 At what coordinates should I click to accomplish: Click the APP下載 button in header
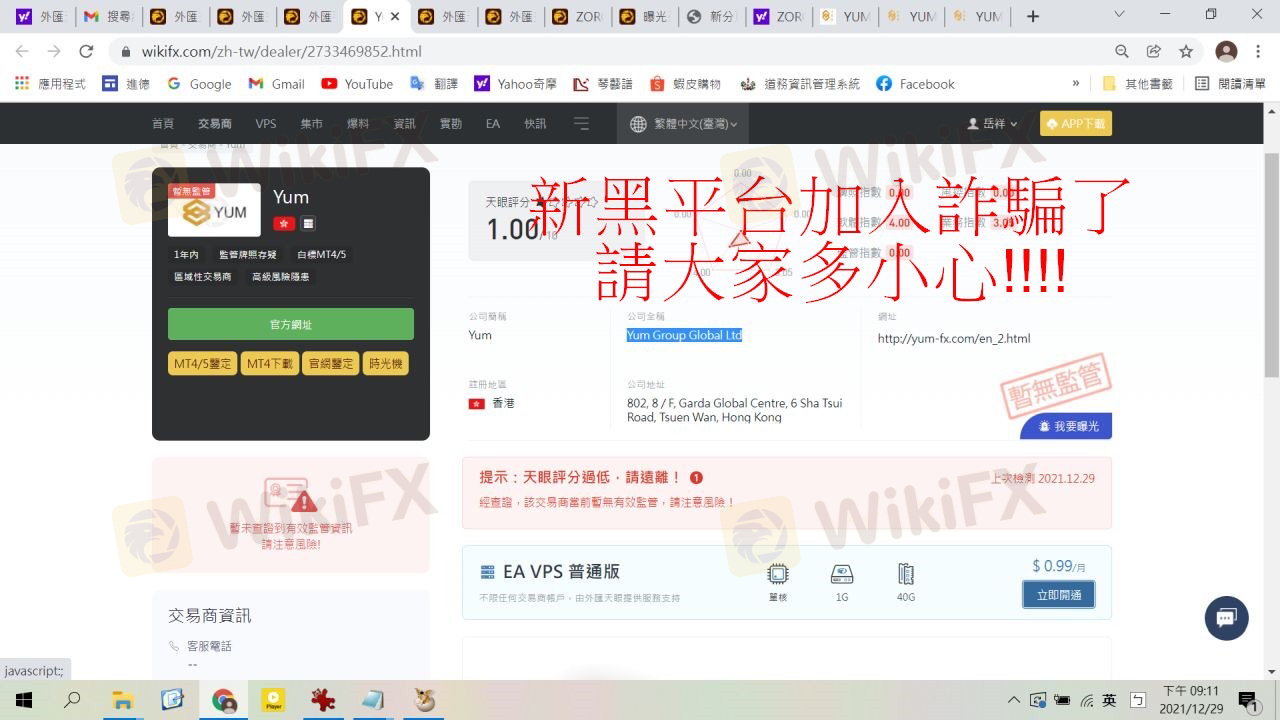pyautogui.click(x=1076, y=124)
